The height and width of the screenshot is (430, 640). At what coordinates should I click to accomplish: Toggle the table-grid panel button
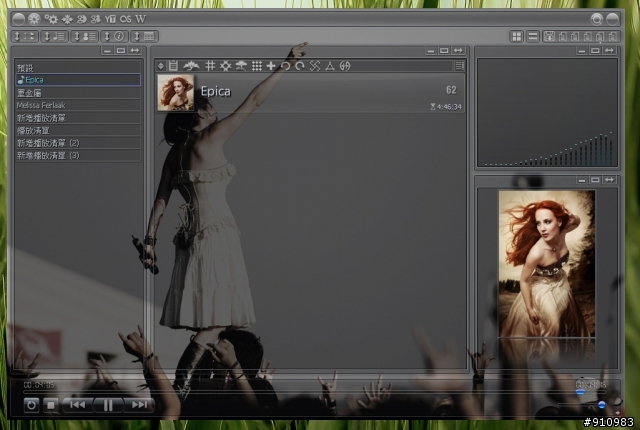[144, 36]
